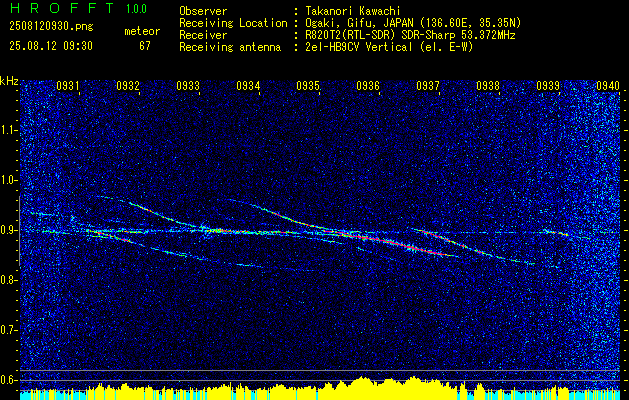Click the R820T2(RTL-SDR) SDR-Sharp 53.372MHz text
This screenshot has height=400, width=629.
(410, 35)
